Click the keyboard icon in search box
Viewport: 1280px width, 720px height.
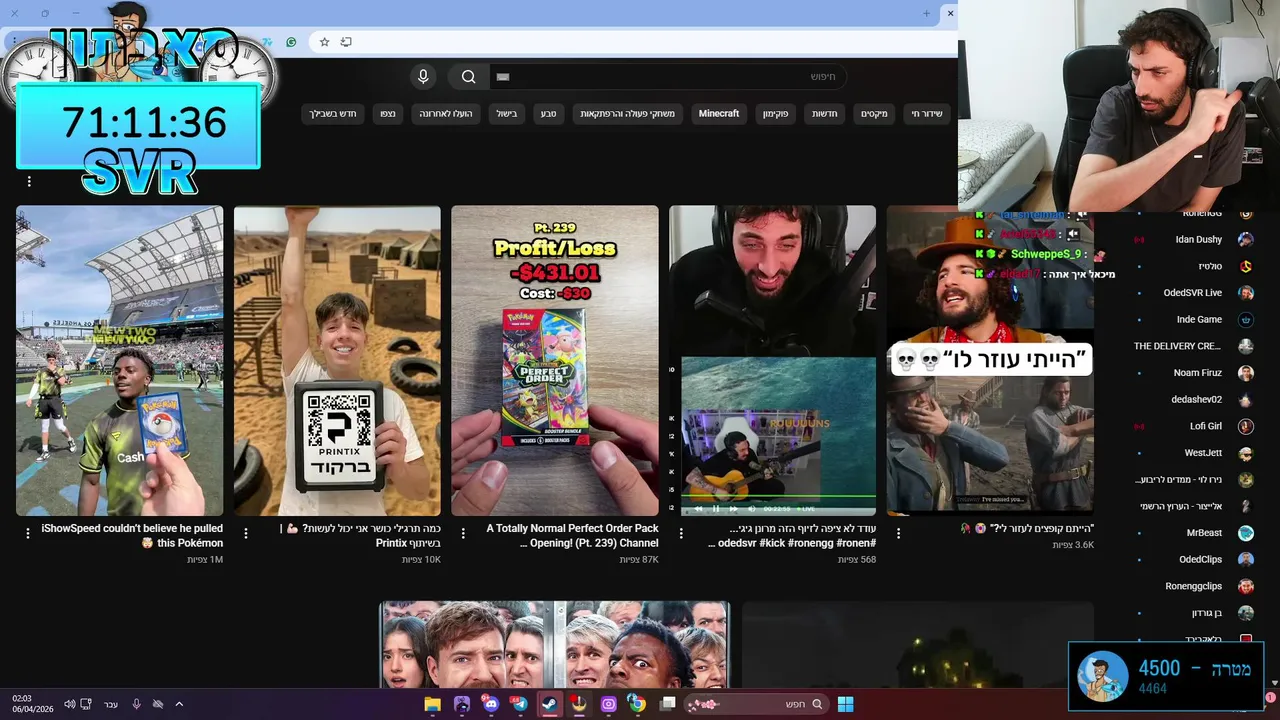tap(503, 77)
